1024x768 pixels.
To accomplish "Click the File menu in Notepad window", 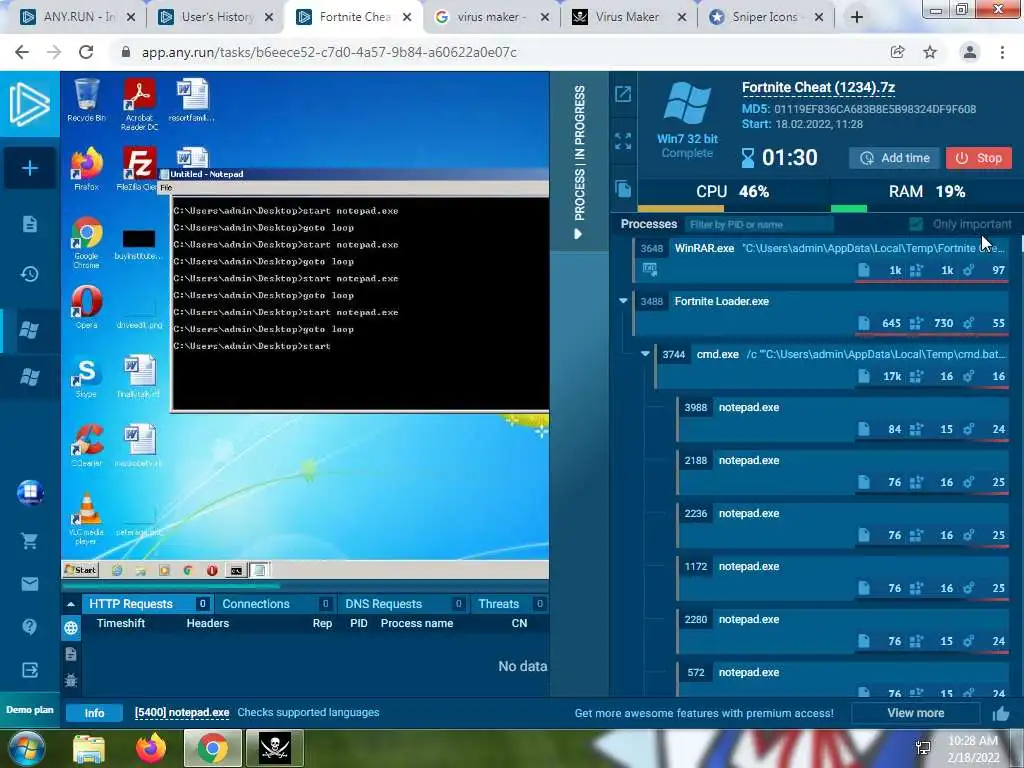I will [x=166, y=188].
